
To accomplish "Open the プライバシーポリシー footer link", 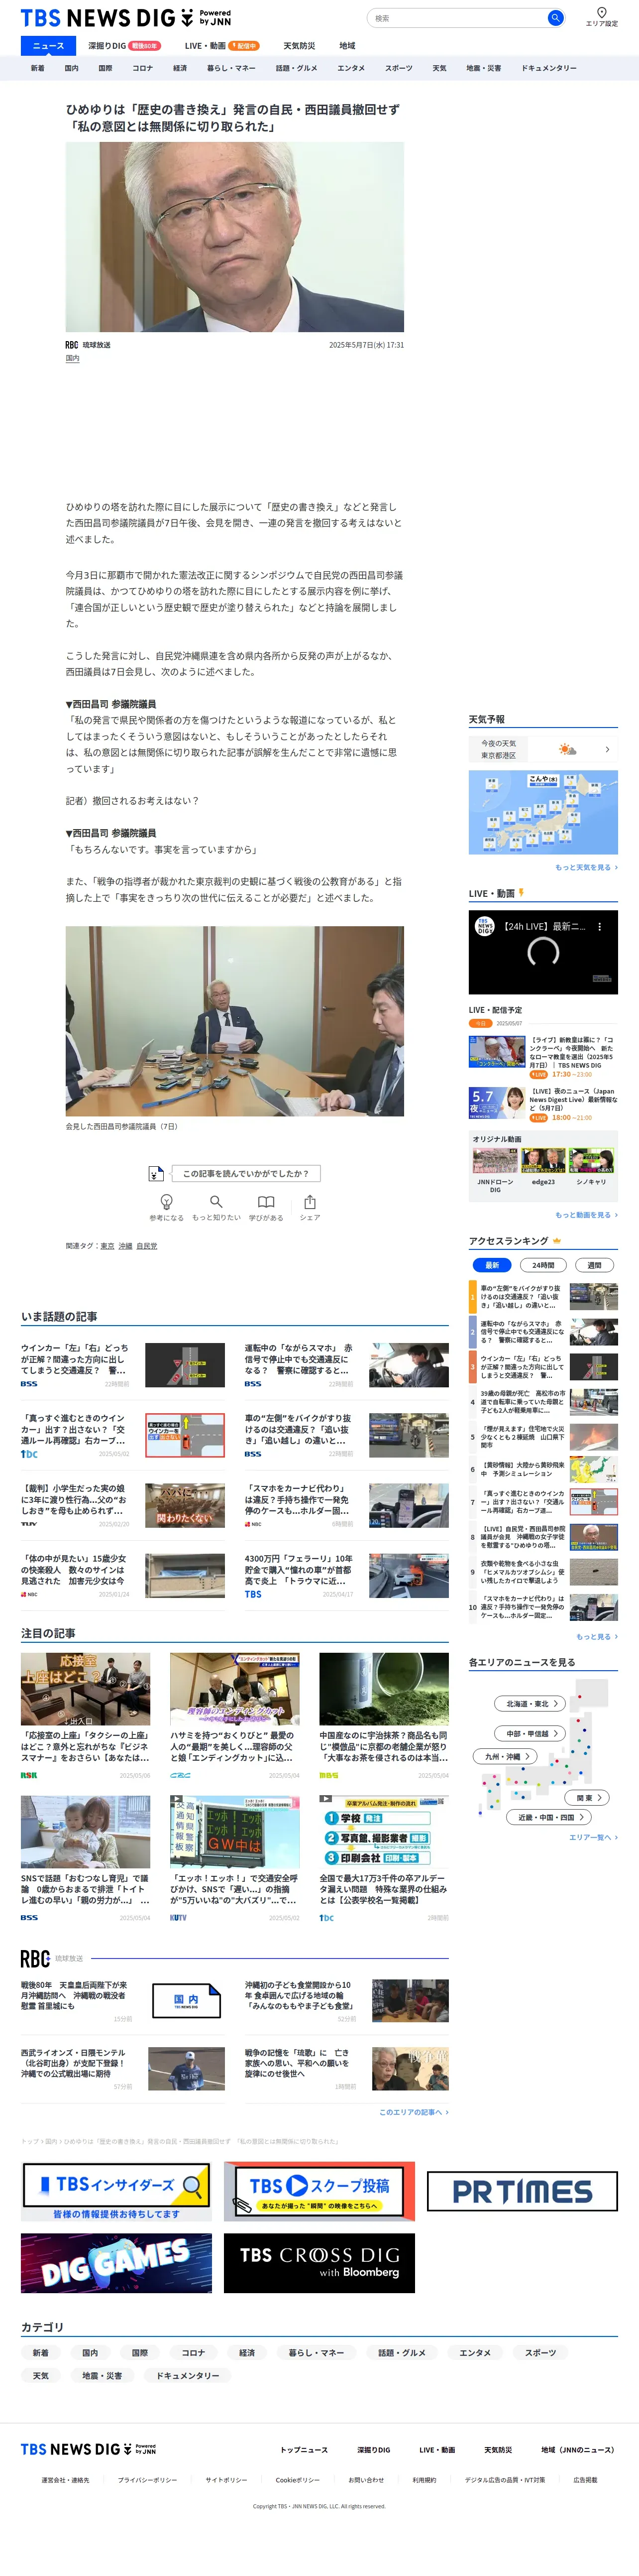I will pos(147,2480).
